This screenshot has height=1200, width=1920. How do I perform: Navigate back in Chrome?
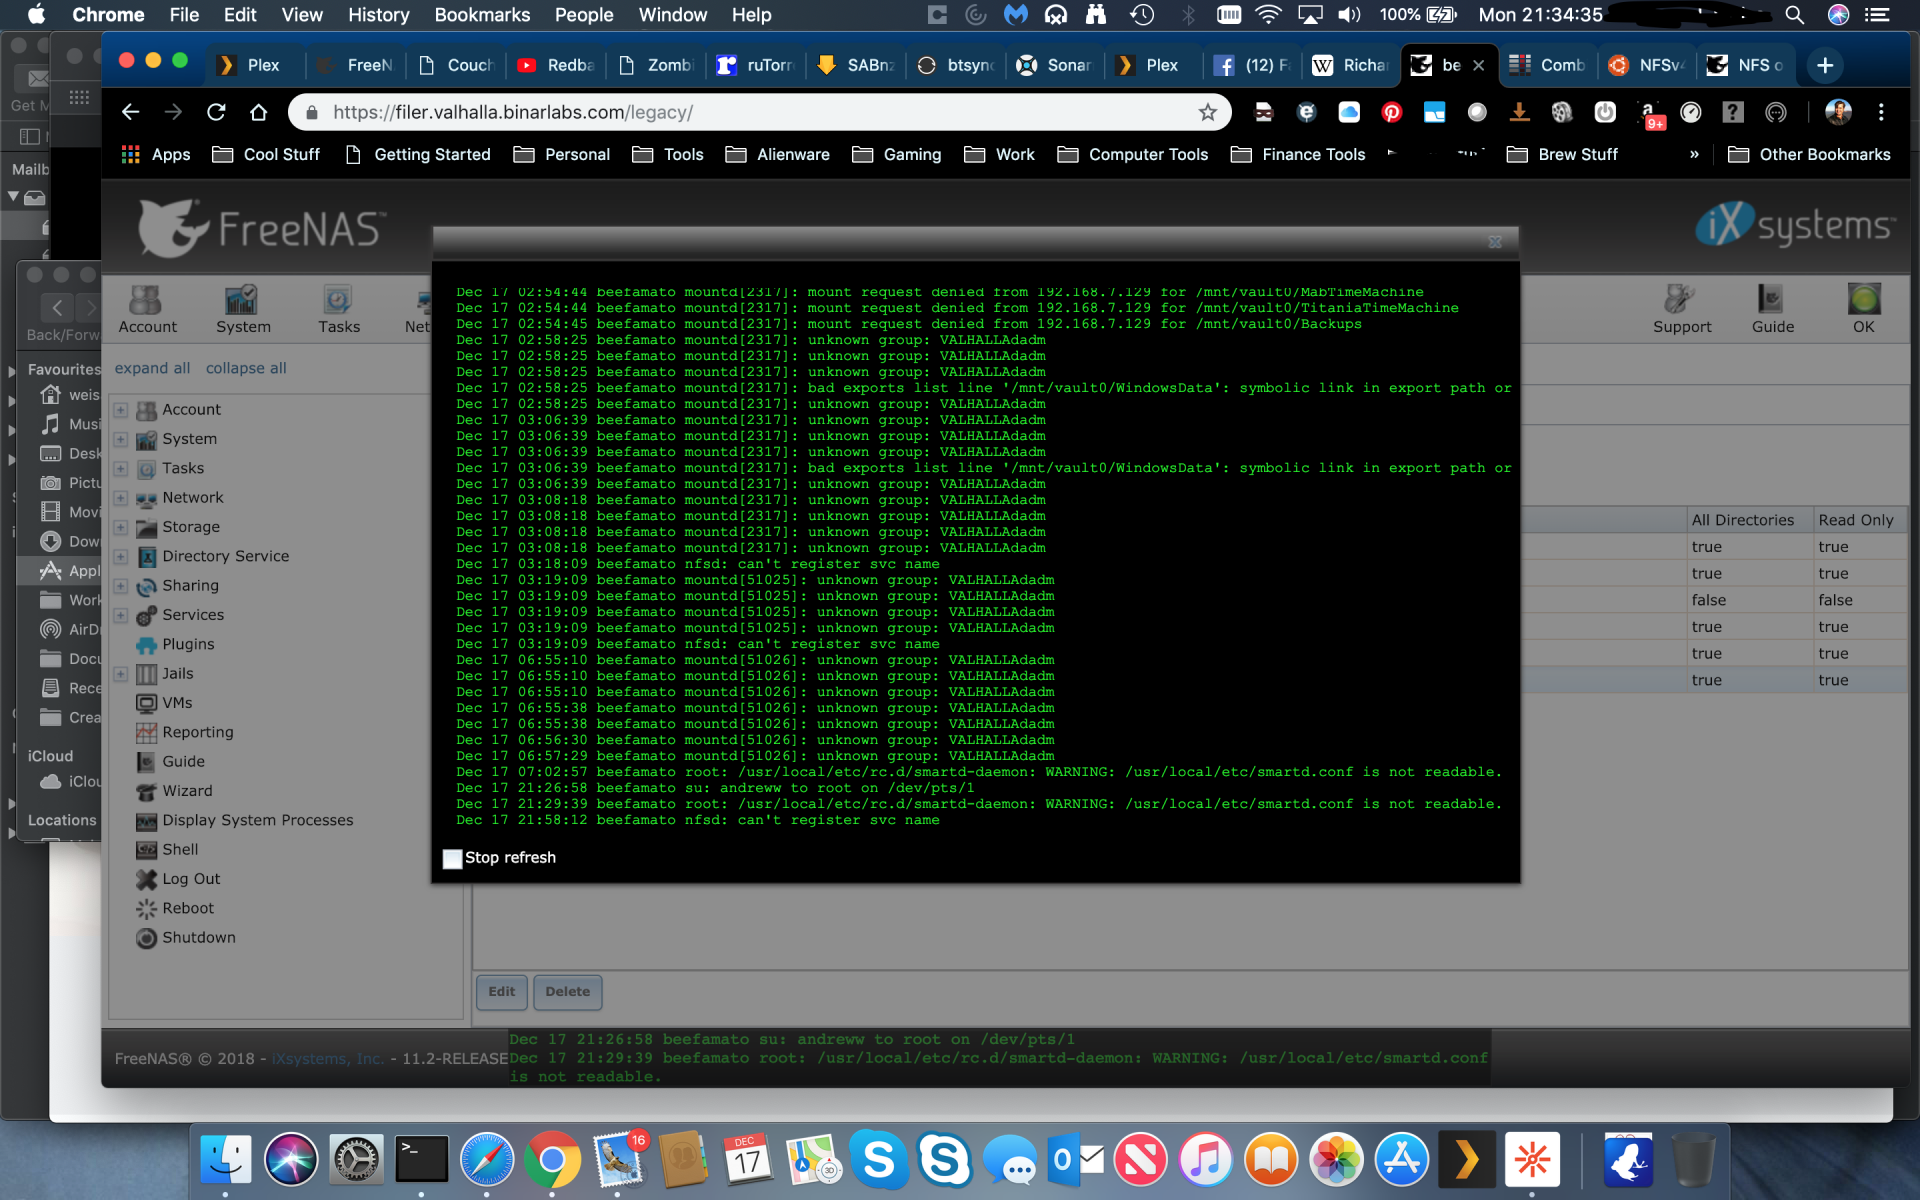130,113
